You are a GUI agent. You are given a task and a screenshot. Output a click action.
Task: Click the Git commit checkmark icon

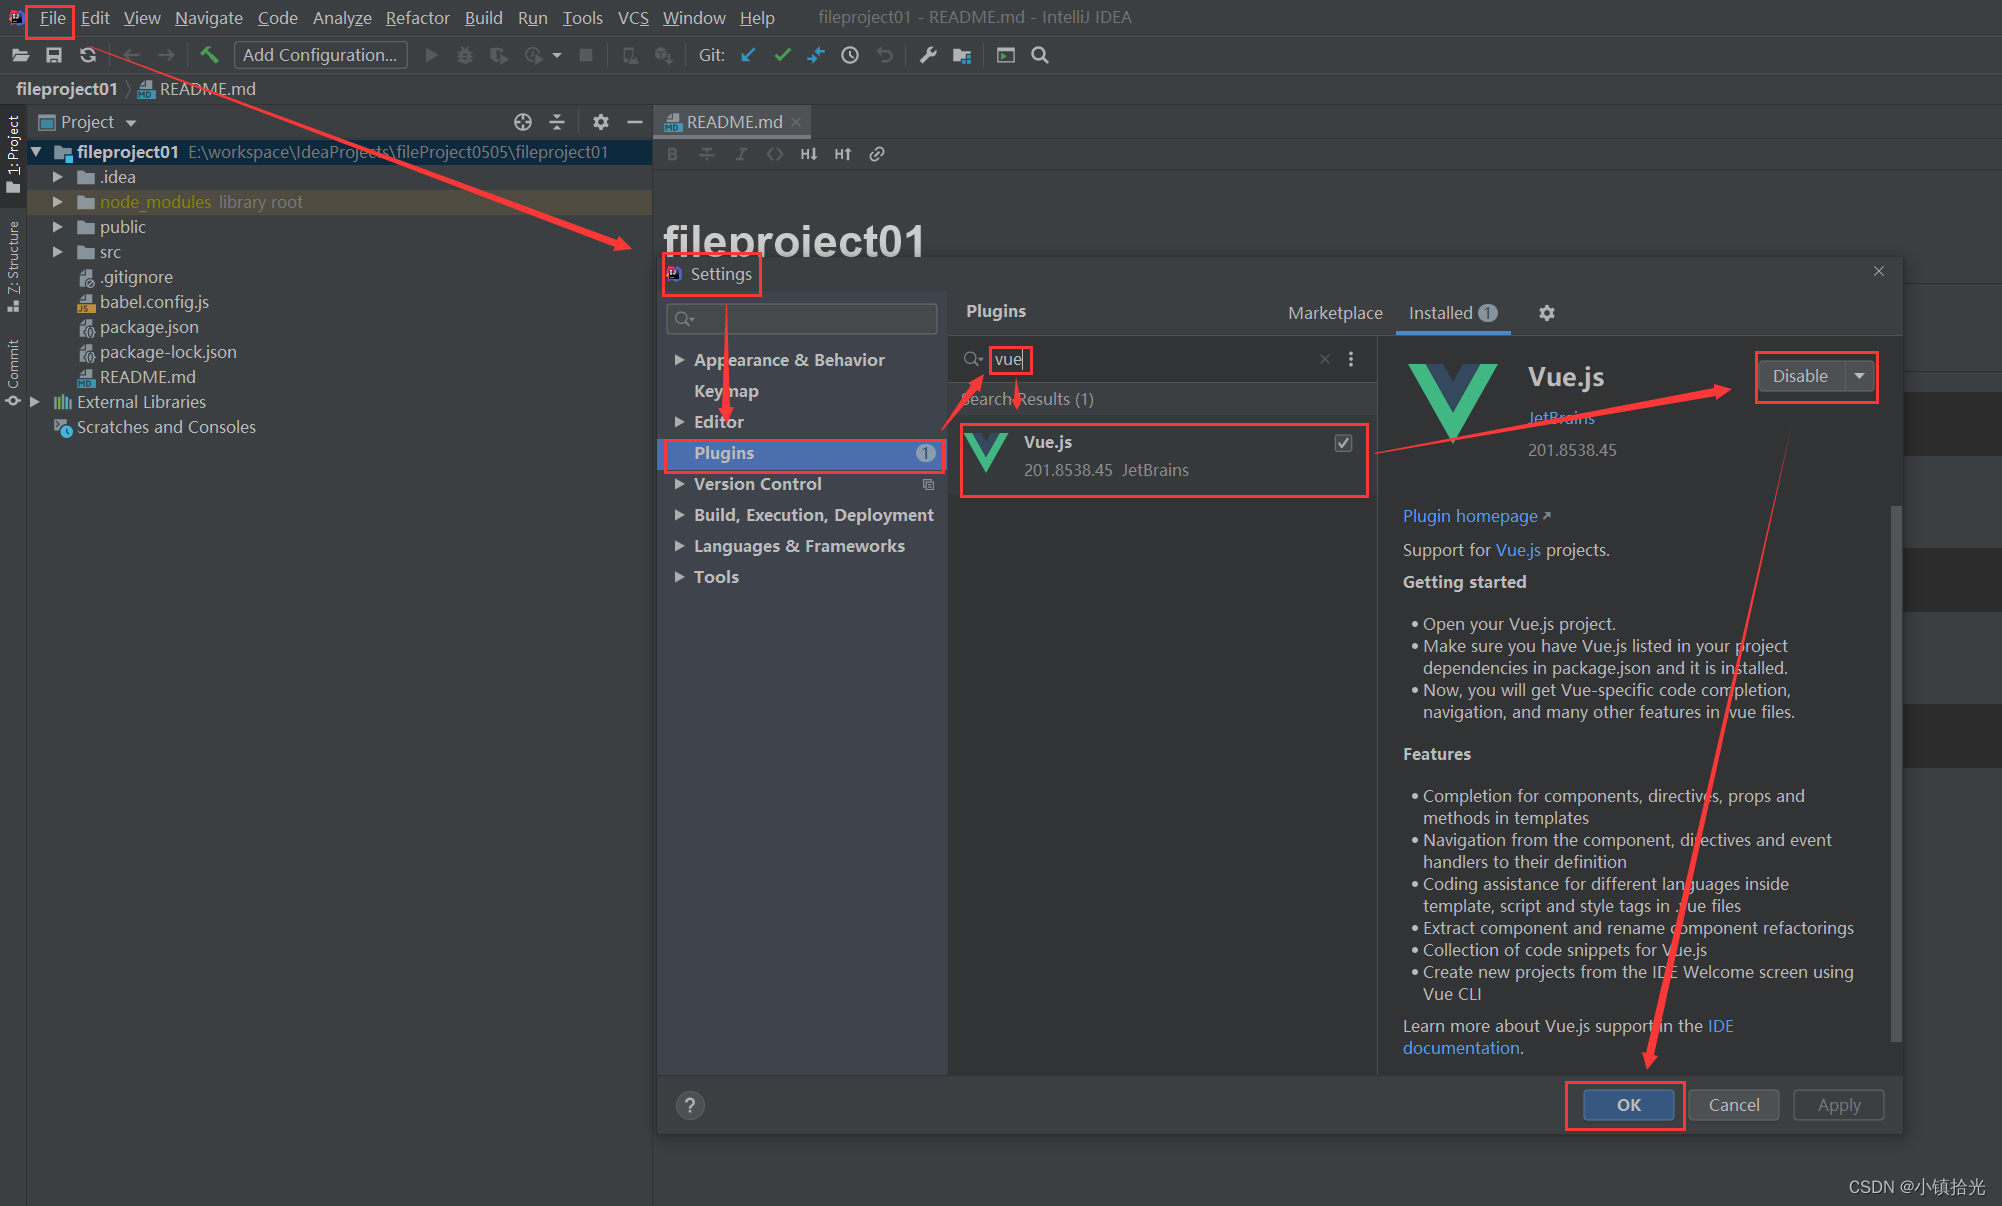[782, 55]
